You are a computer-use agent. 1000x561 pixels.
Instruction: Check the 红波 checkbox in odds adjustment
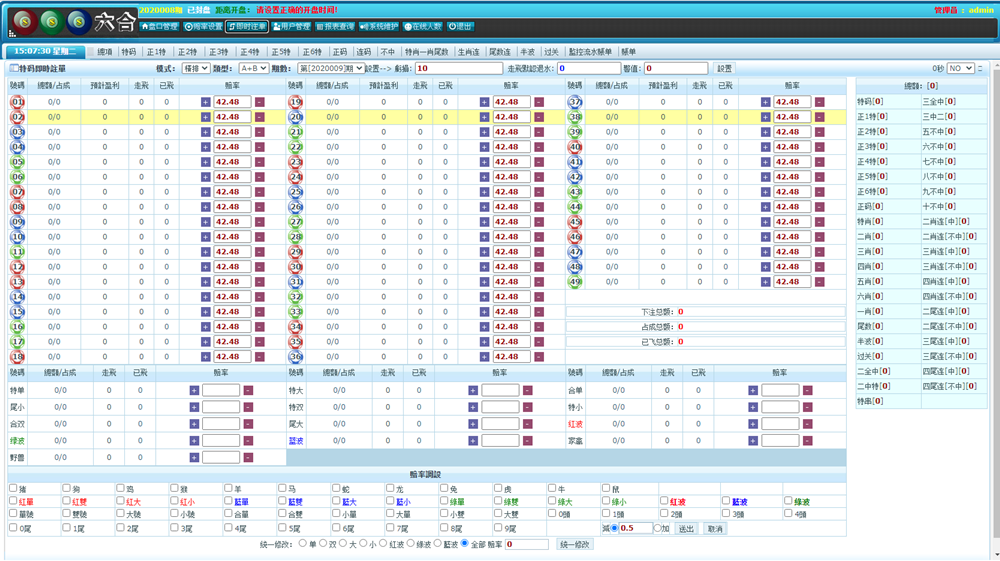point(664,502)
